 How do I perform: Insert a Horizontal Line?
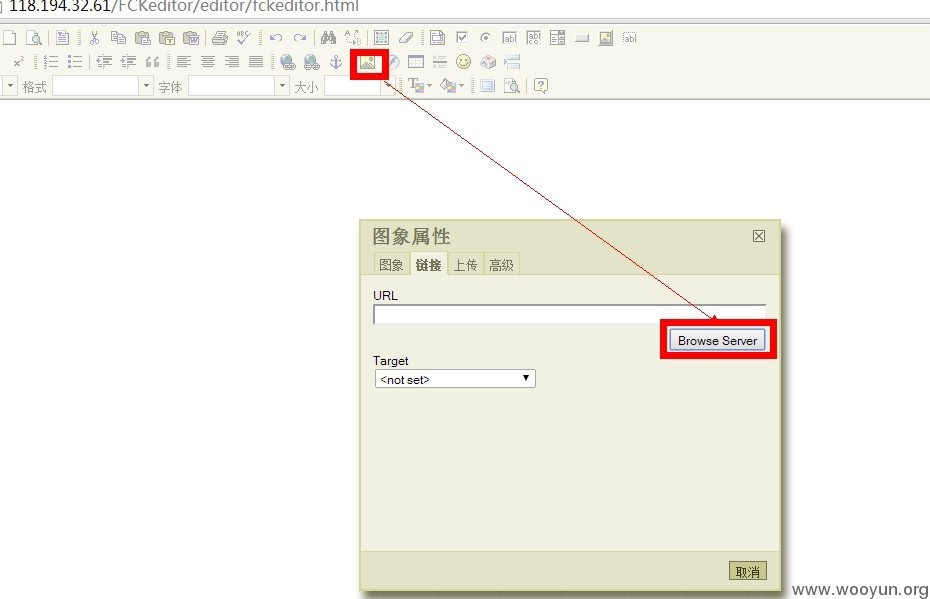(439, 62)
